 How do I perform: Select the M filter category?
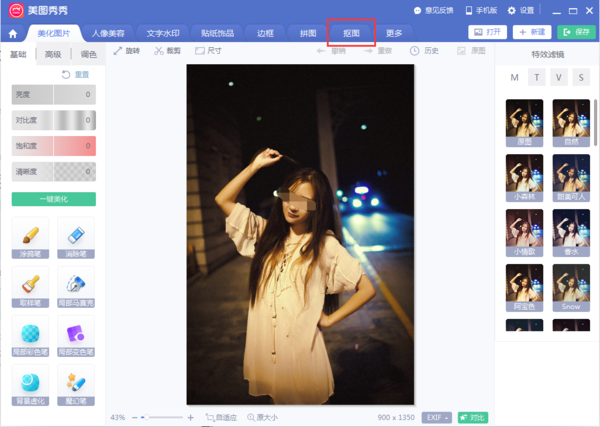click(x=514, y=78)
